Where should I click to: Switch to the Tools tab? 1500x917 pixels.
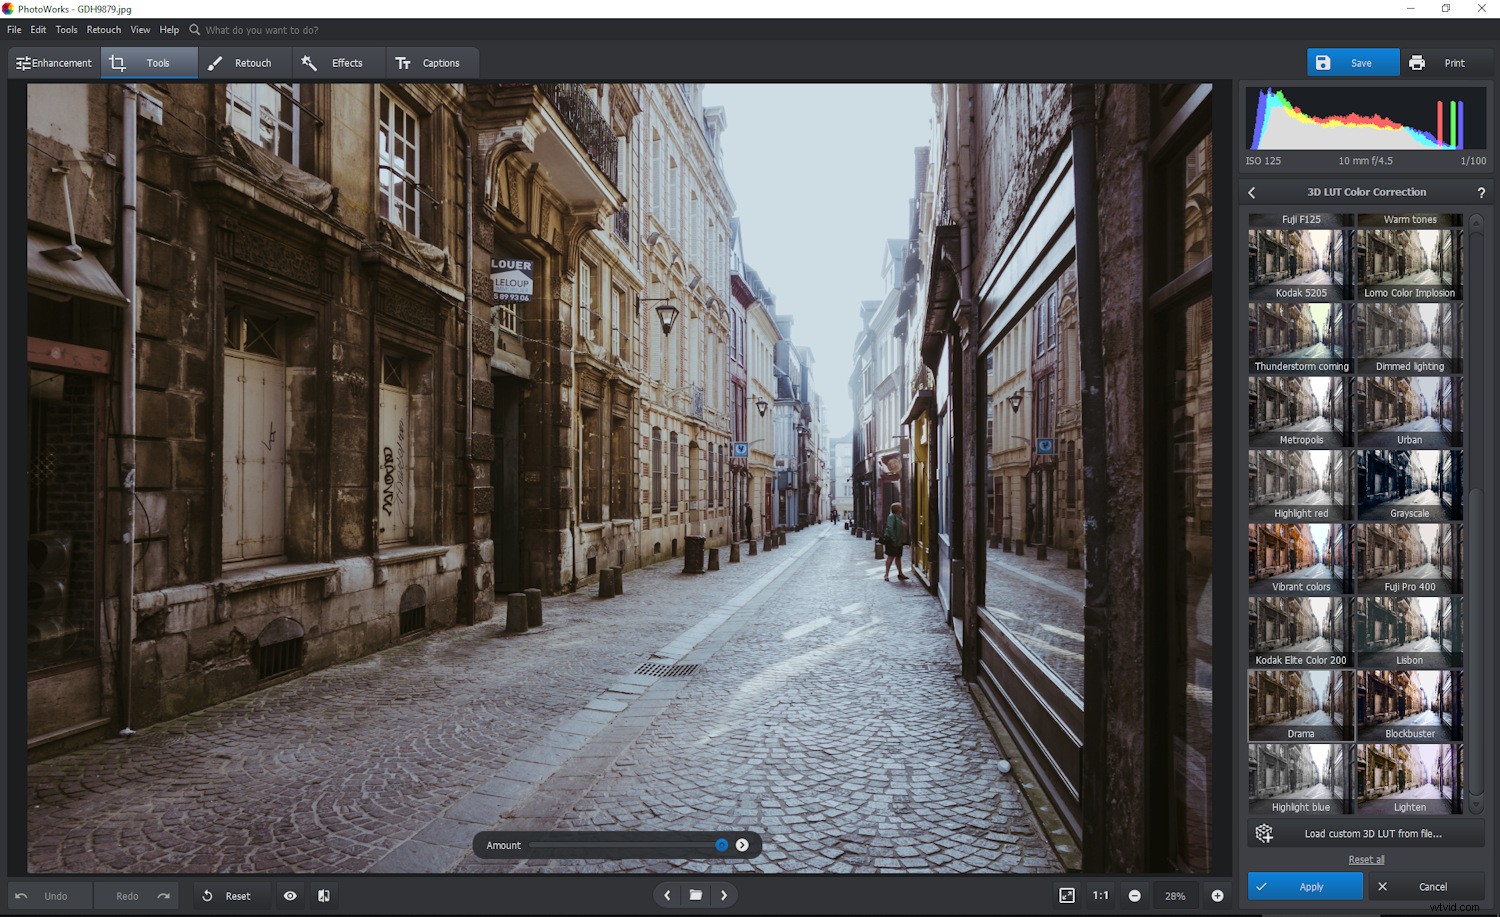[x=158, y=62]
